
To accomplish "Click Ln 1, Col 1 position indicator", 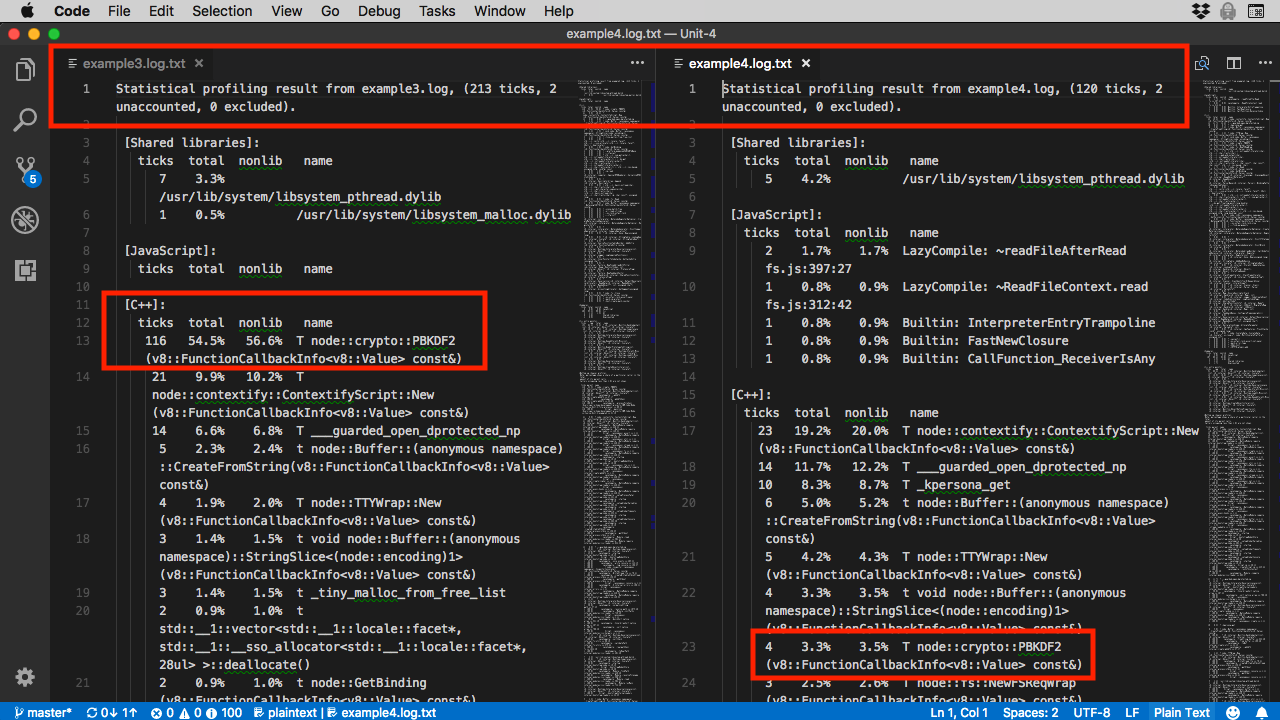I will click(959, 712).
